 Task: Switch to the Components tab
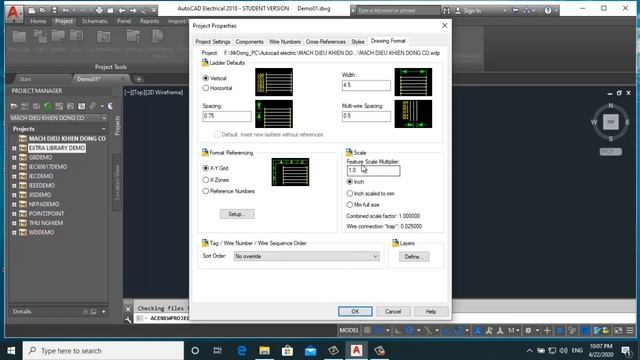pos(249,42)
